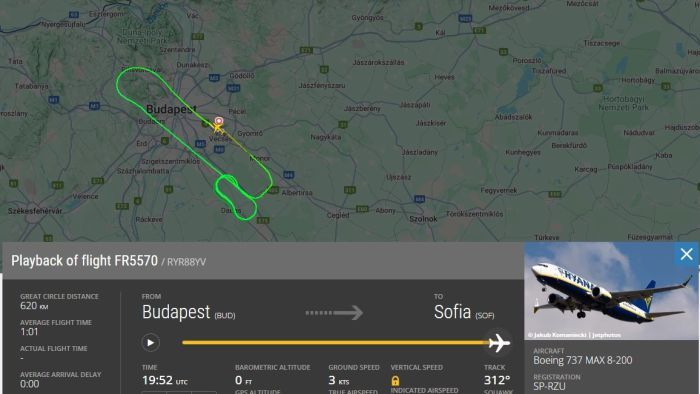700x394 pixels.
Task: Play the flight FR5570 playback
Action: (x=150, y=343)
